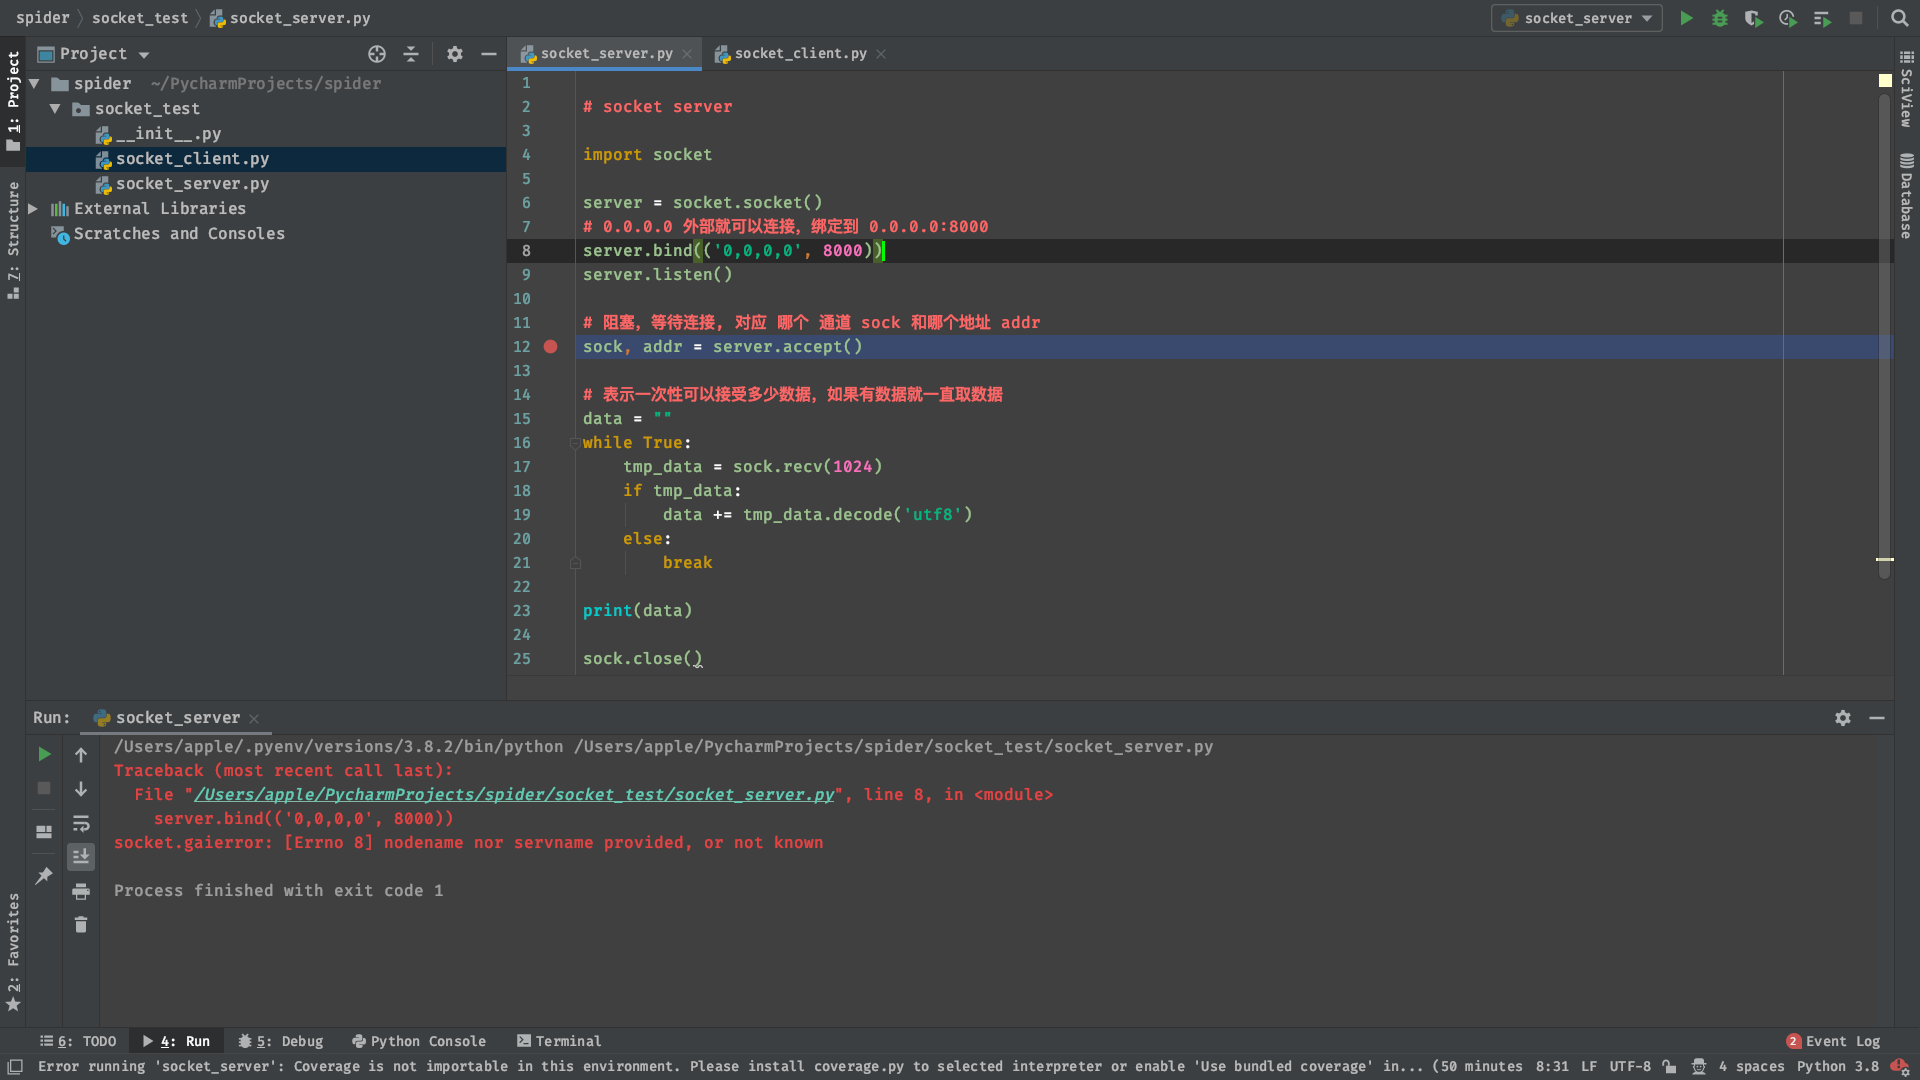Click the editor vertical scrollbar
Image resolution: width=1920 pixels, height=1080 pixels.
[1884, 330]
